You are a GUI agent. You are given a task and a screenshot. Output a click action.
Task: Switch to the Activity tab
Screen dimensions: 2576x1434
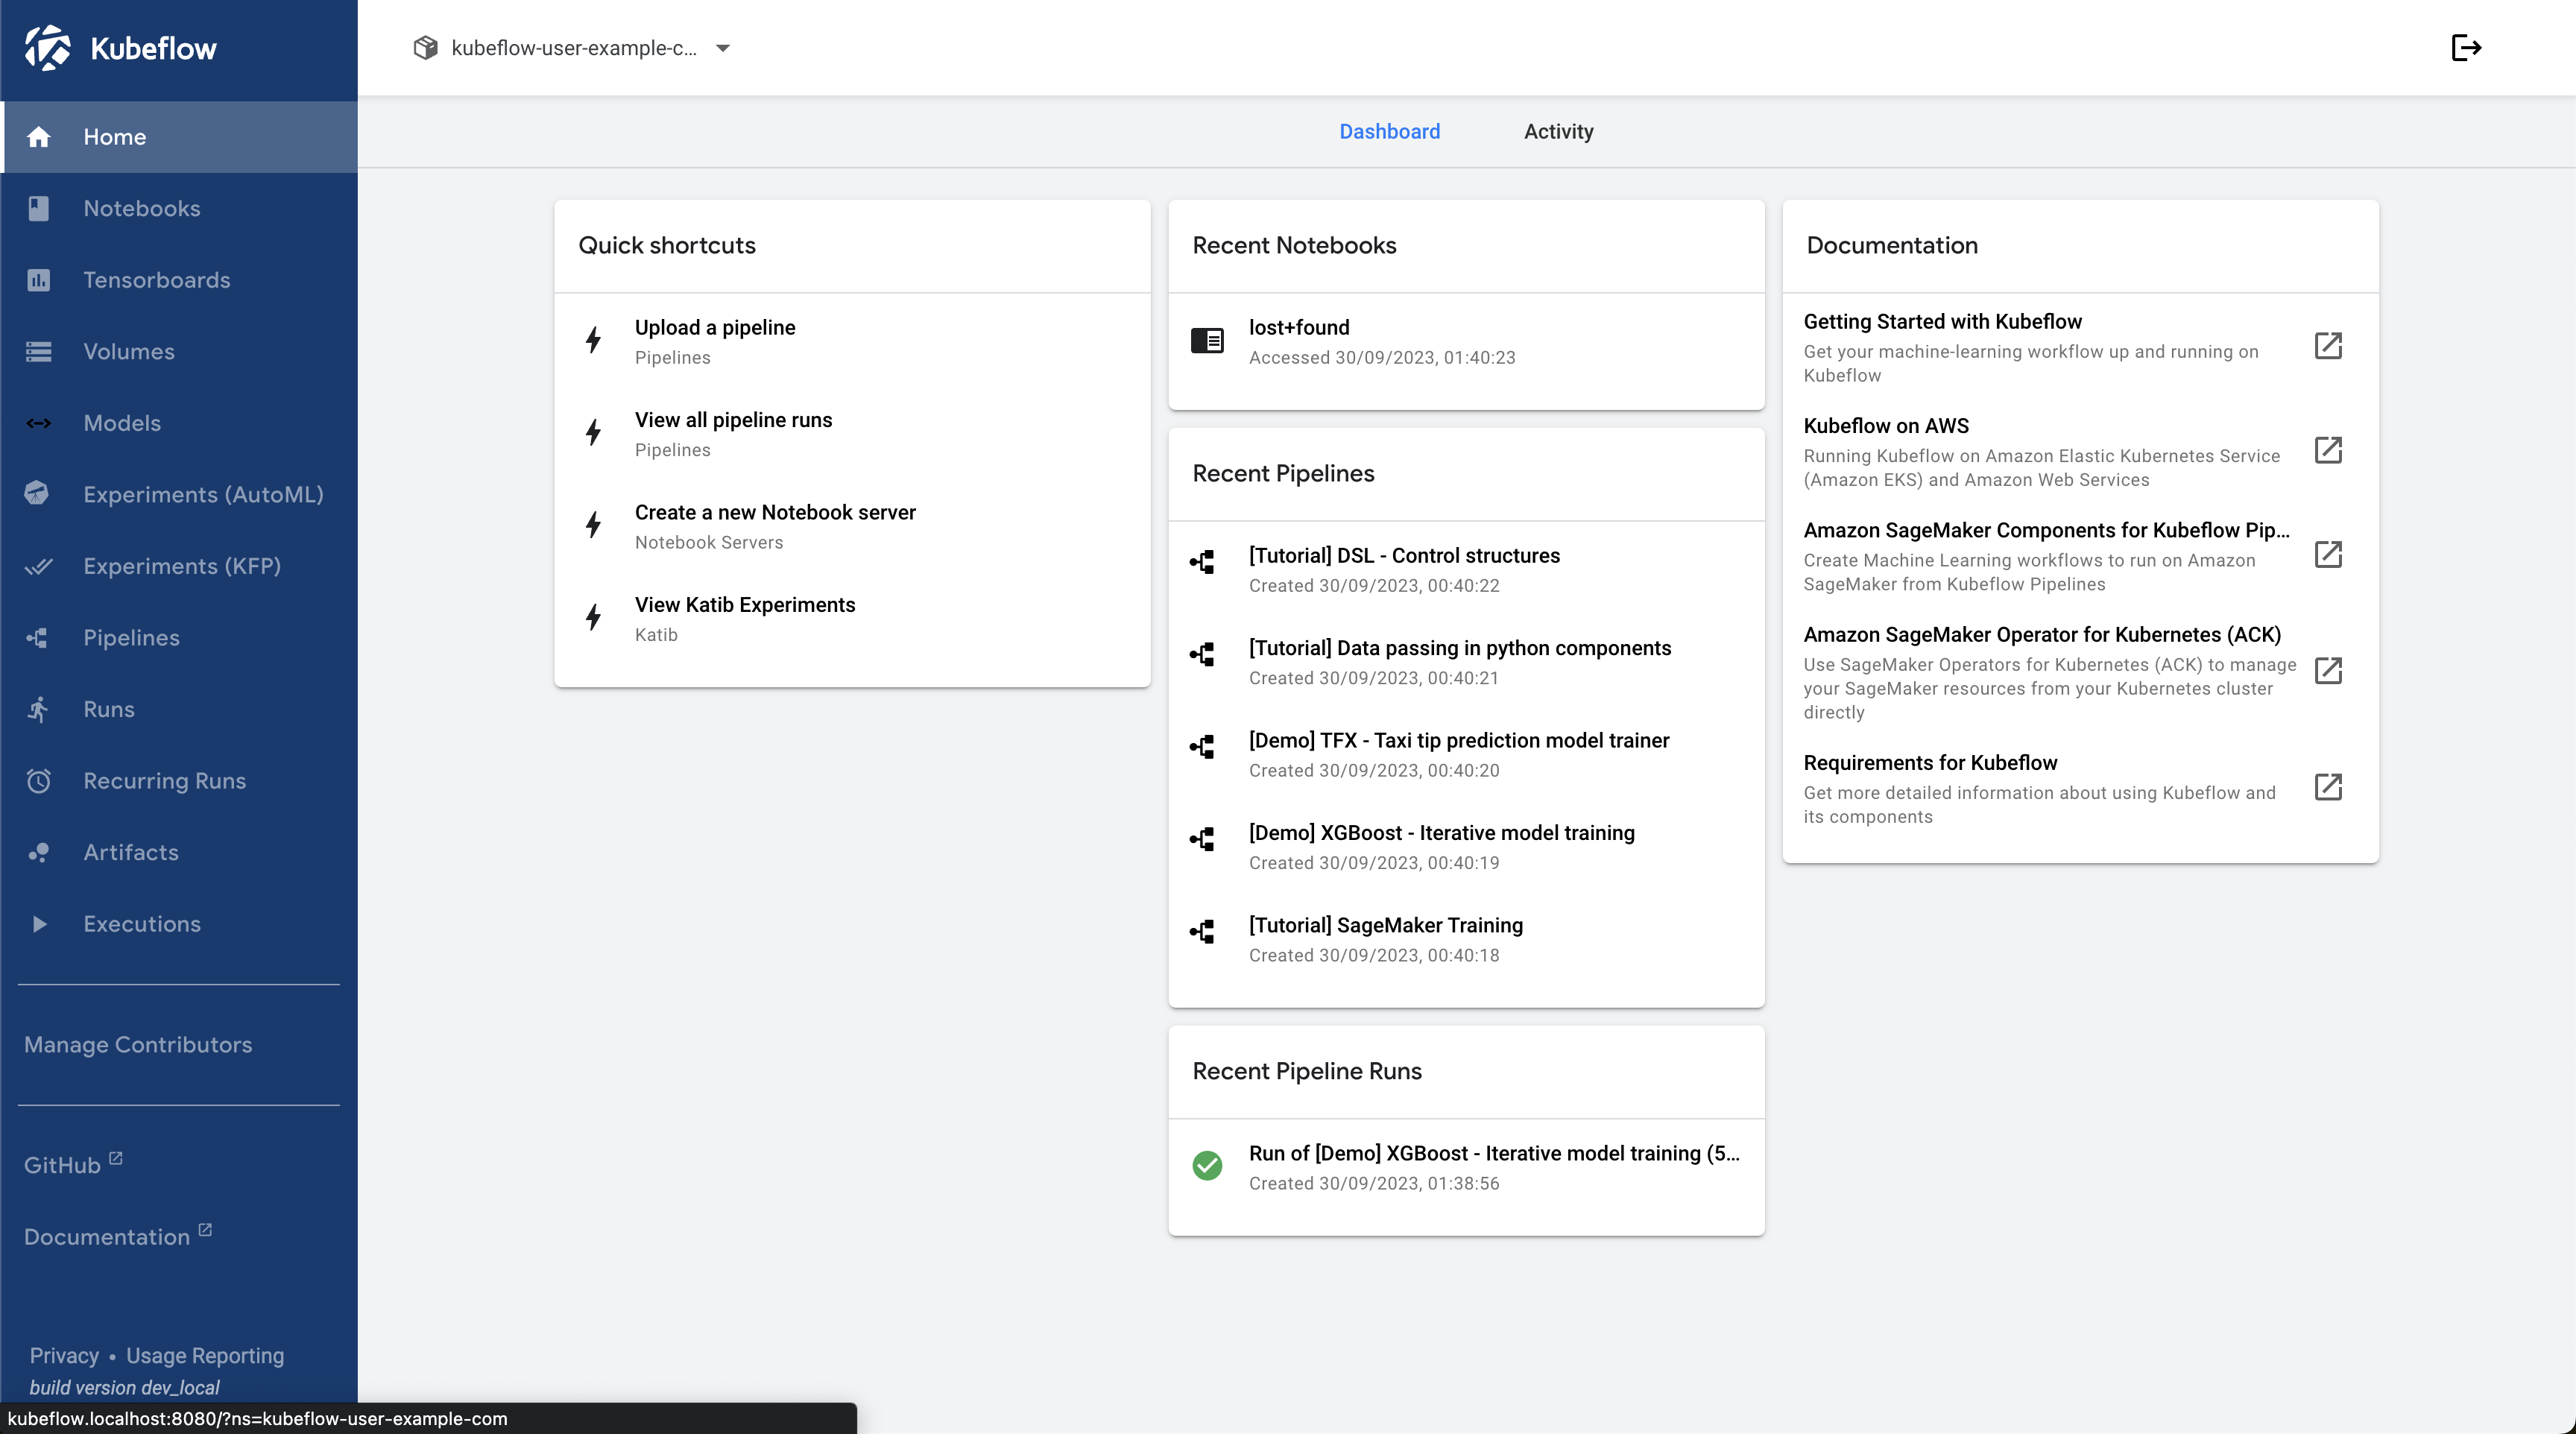[1558, 131]
